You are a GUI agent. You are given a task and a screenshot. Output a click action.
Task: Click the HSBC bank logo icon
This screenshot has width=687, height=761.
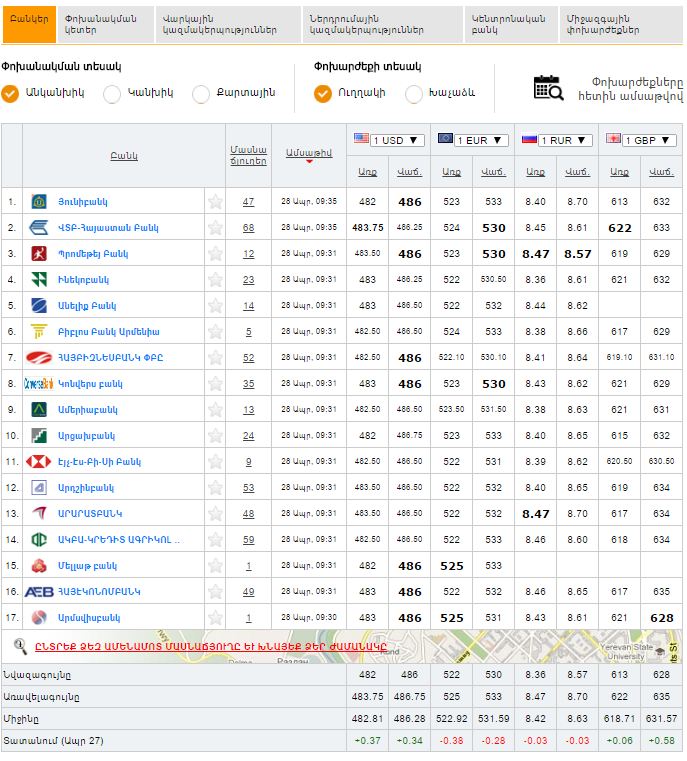(39, 462)
